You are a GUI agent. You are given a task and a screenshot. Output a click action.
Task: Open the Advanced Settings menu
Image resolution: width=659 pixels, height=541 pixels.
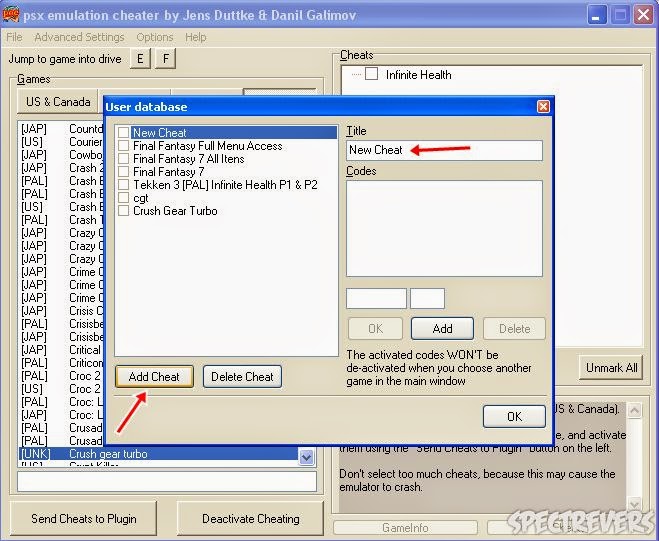point(79,37)
